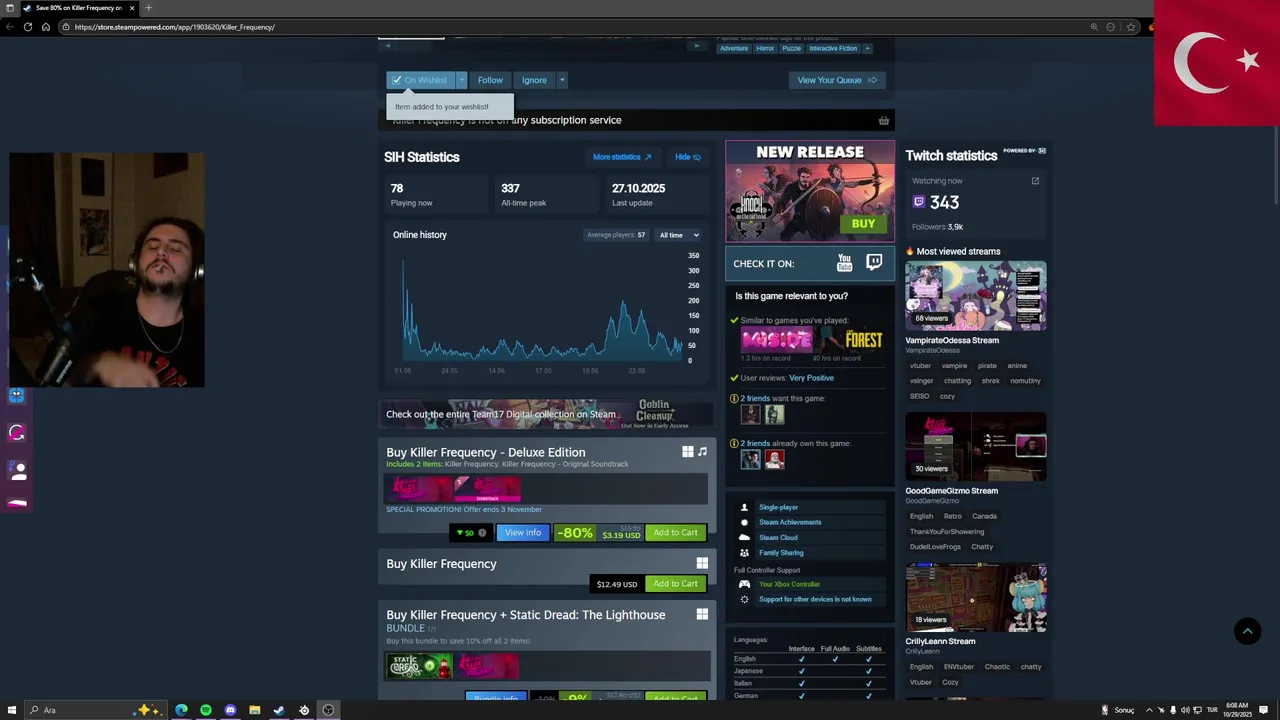Add Killer Frequency $12.49 to cart

676,584
